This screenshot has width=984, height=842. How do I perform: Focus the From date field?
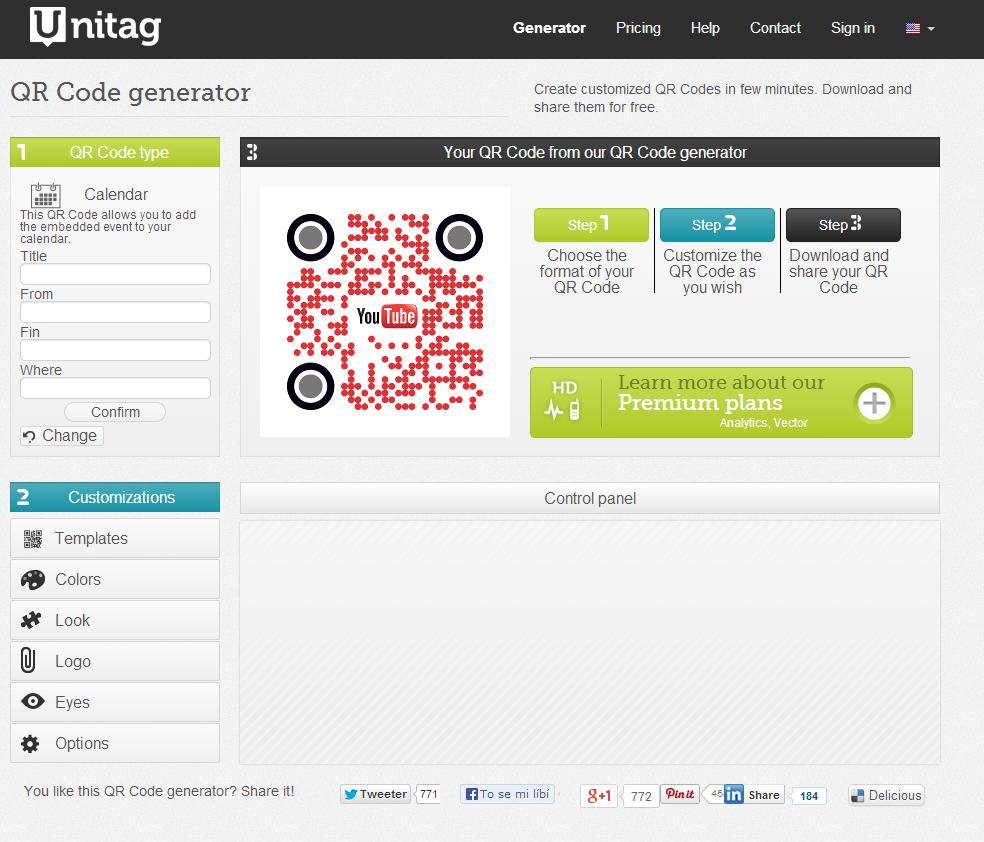(115, 312)
